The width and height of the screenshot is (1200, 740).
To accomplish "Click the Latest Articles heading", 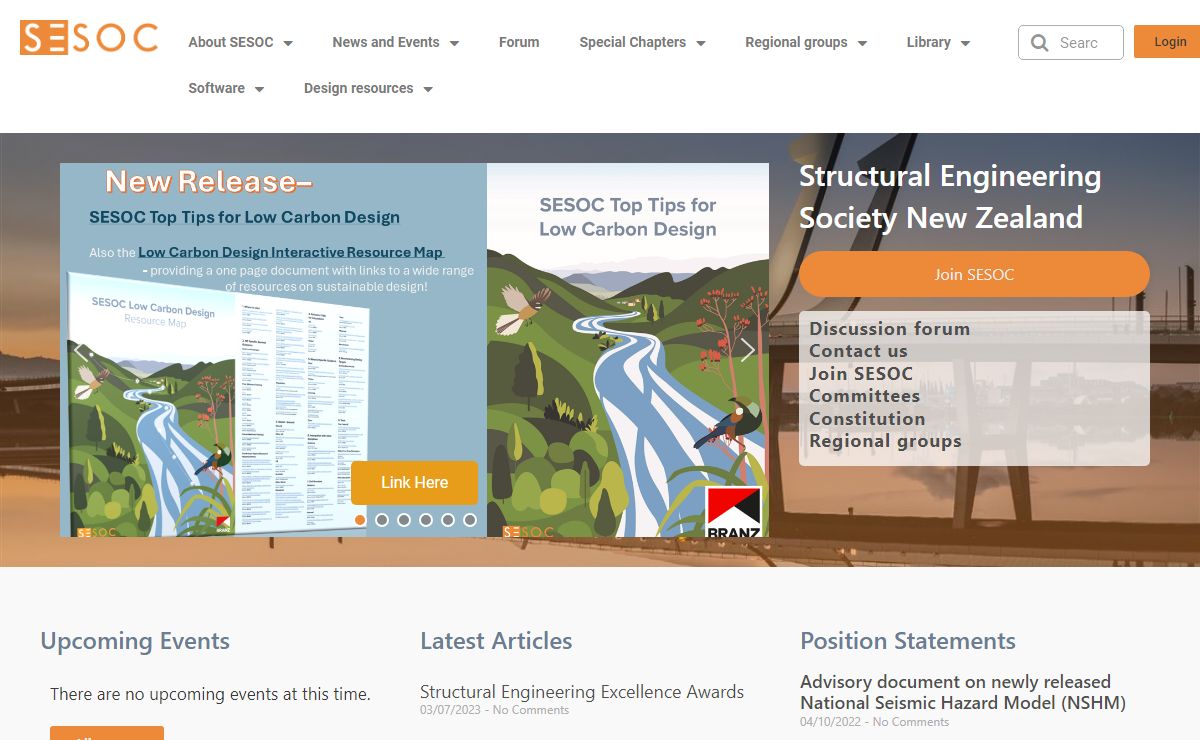I will 496,641.
